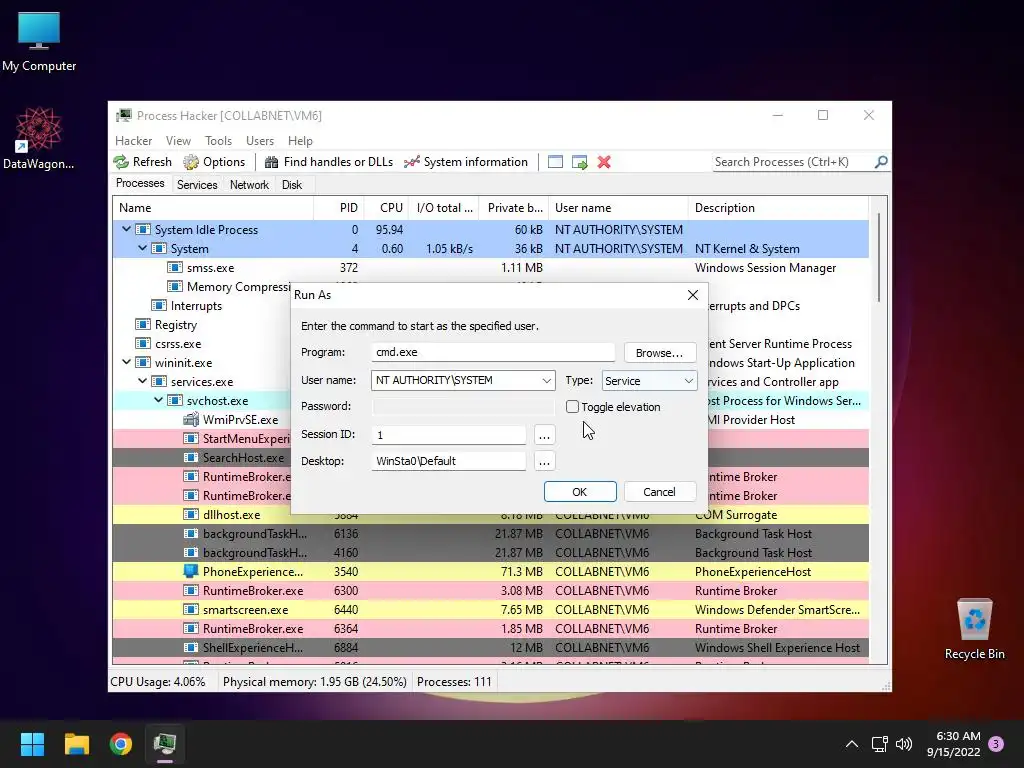Open the volume tray icon

point(904,744)
